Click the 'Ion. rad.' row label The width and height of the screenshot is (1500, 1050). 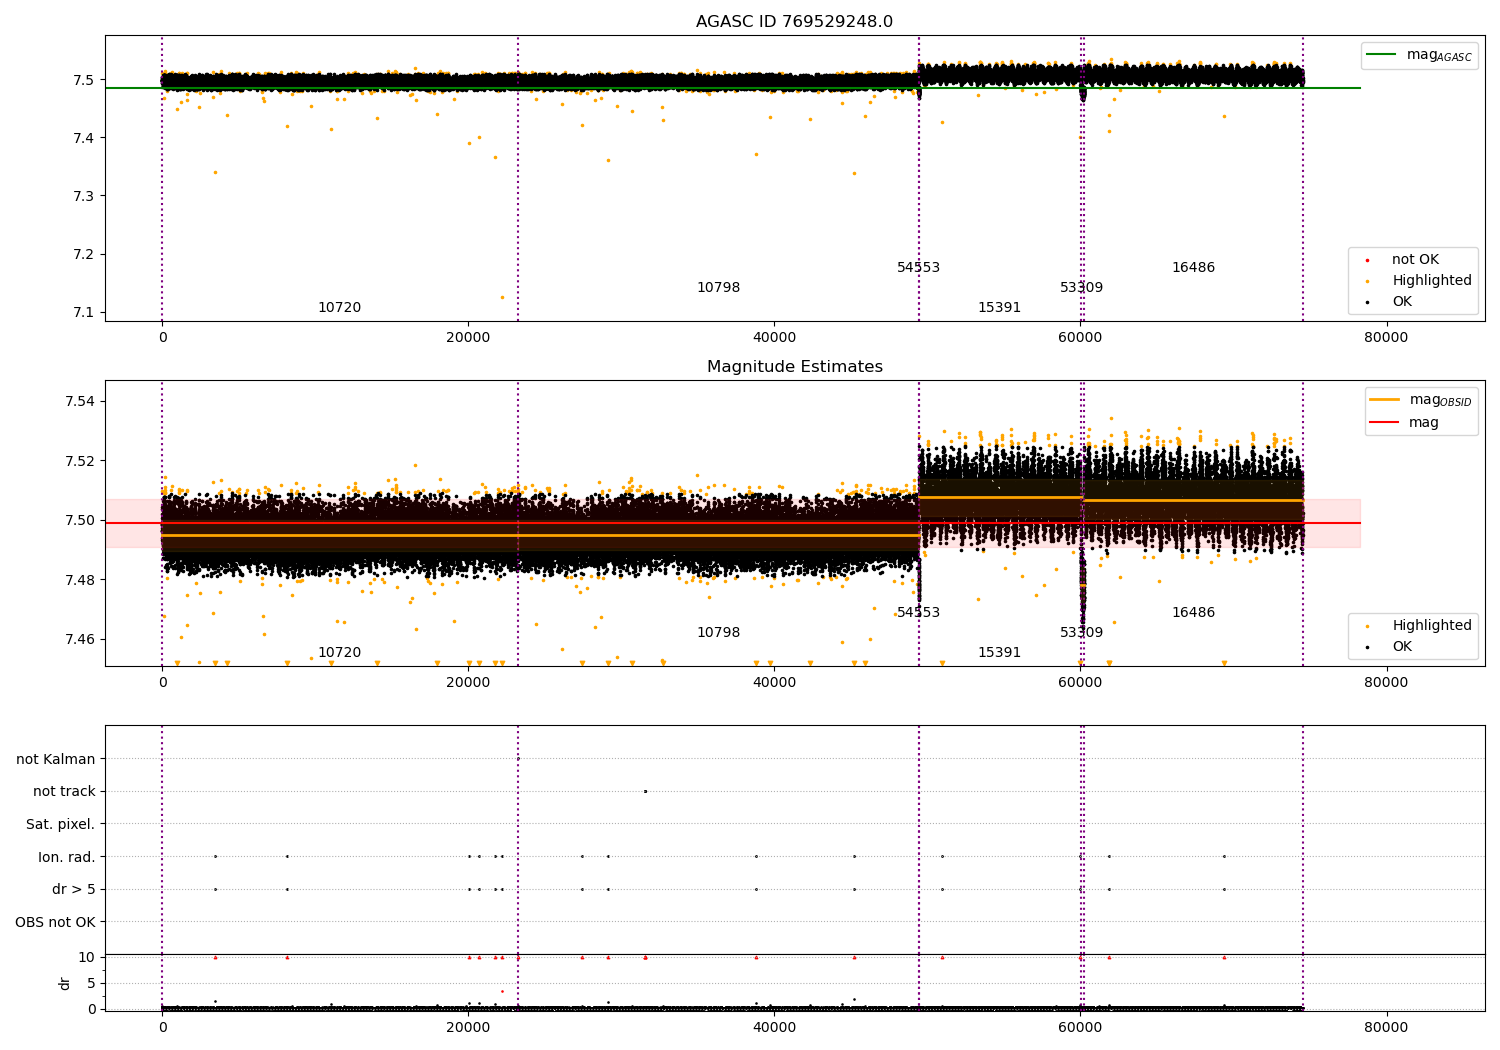(x=67, y=857)
